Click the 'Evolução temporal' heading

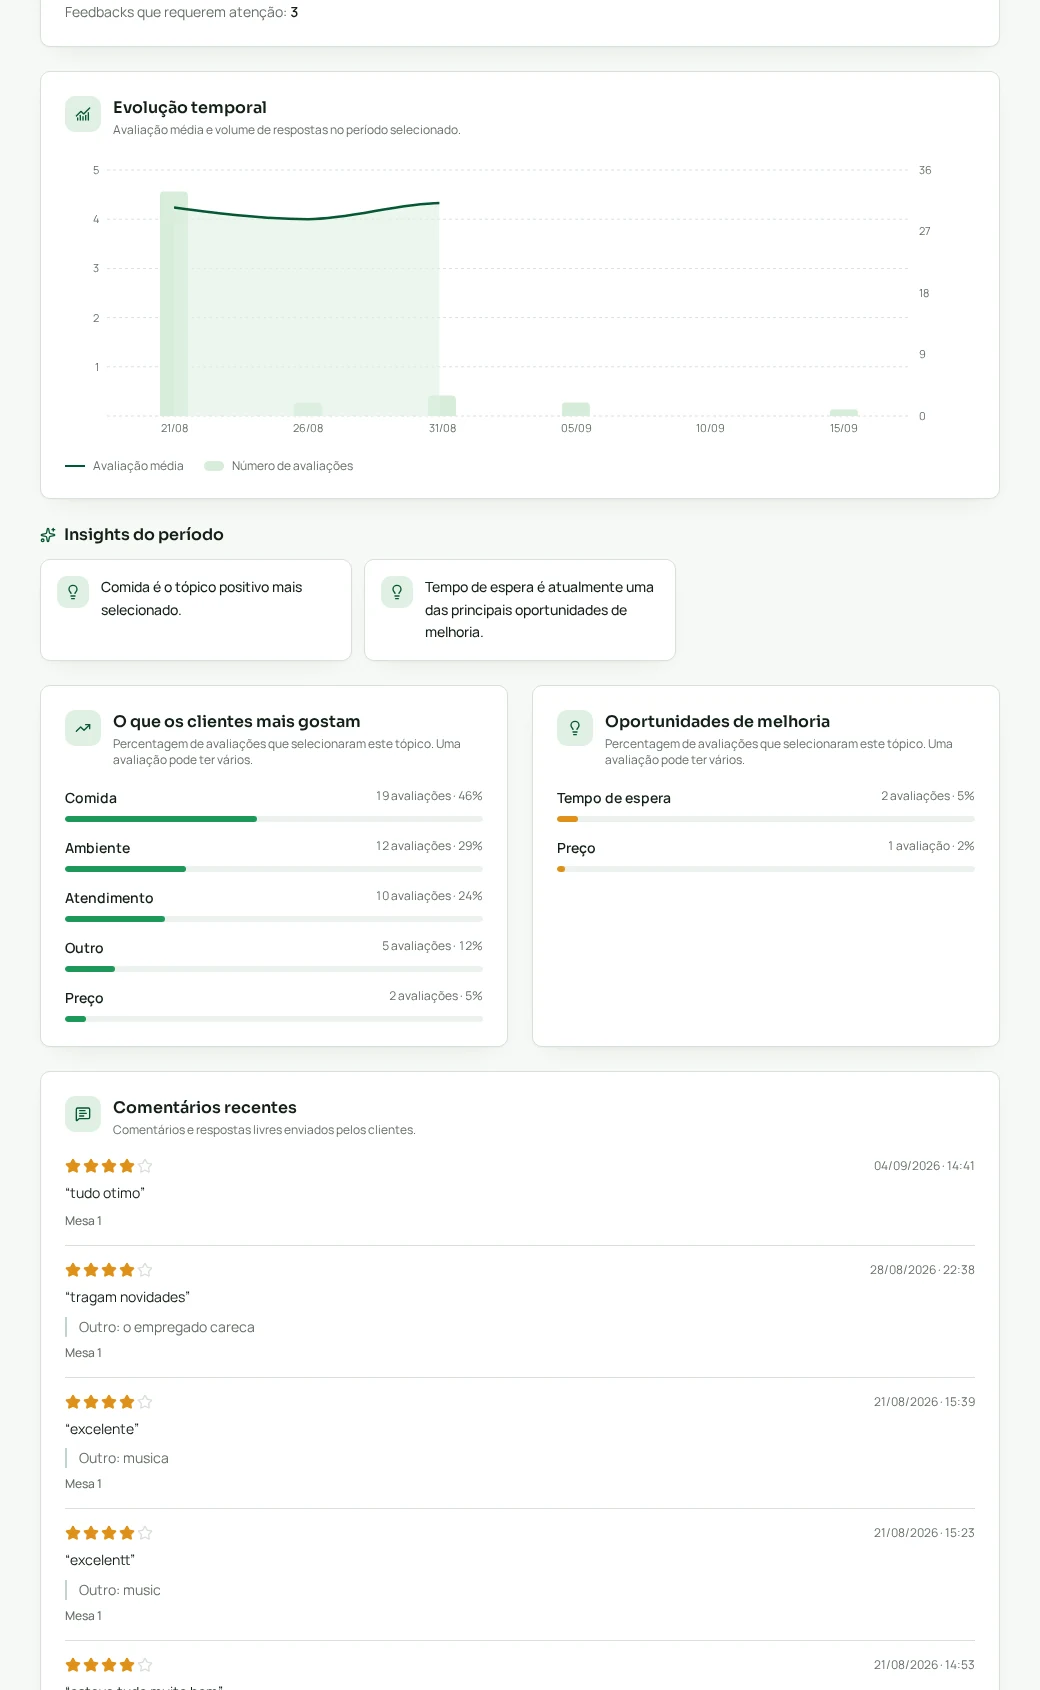click(190, 107)
